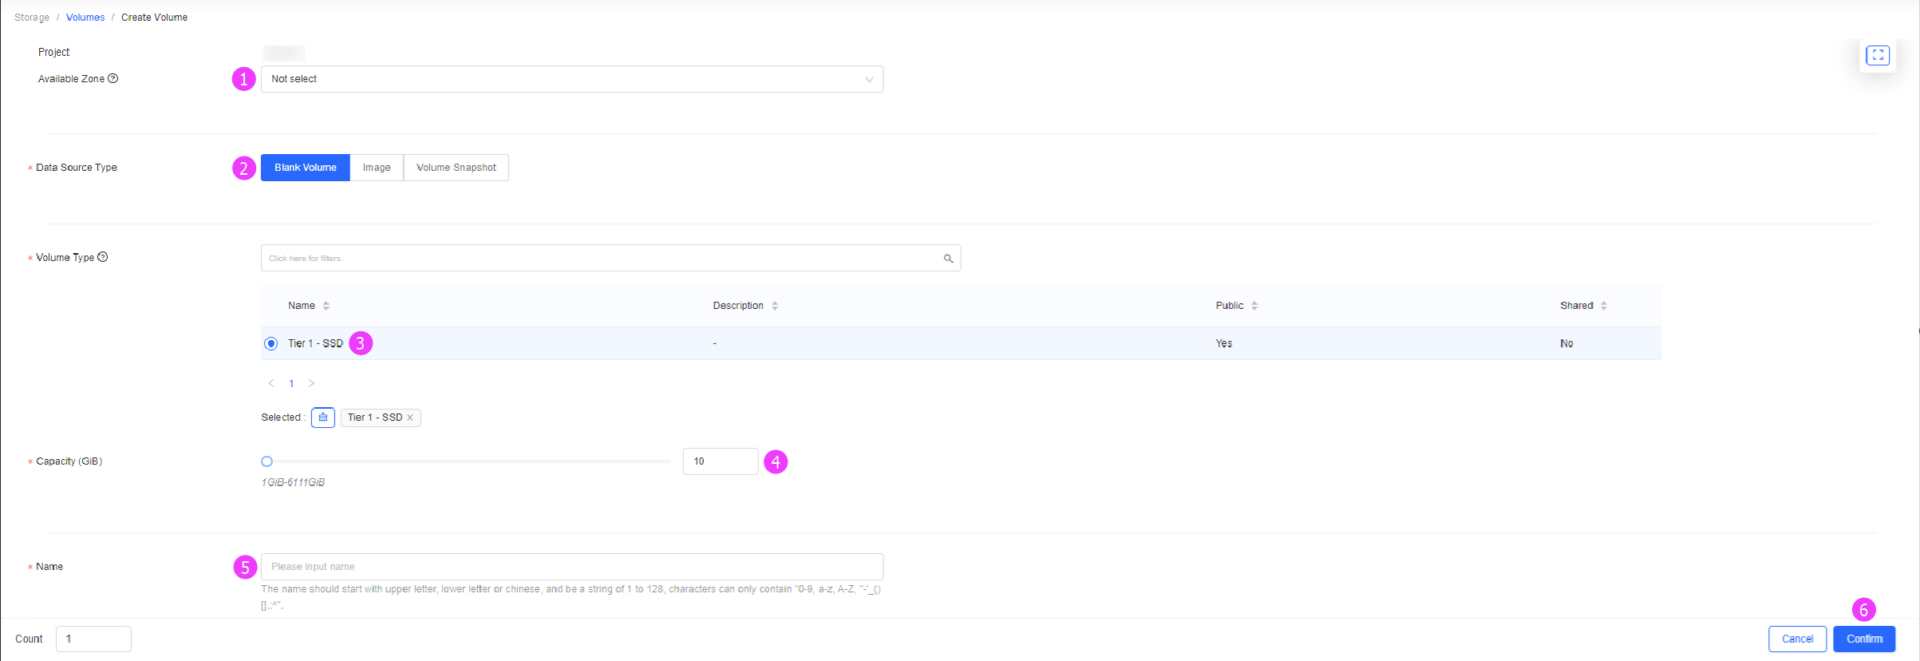1920x661 pixels.
Task: Click the Available Zone help icon
Action: coord(113,78)
